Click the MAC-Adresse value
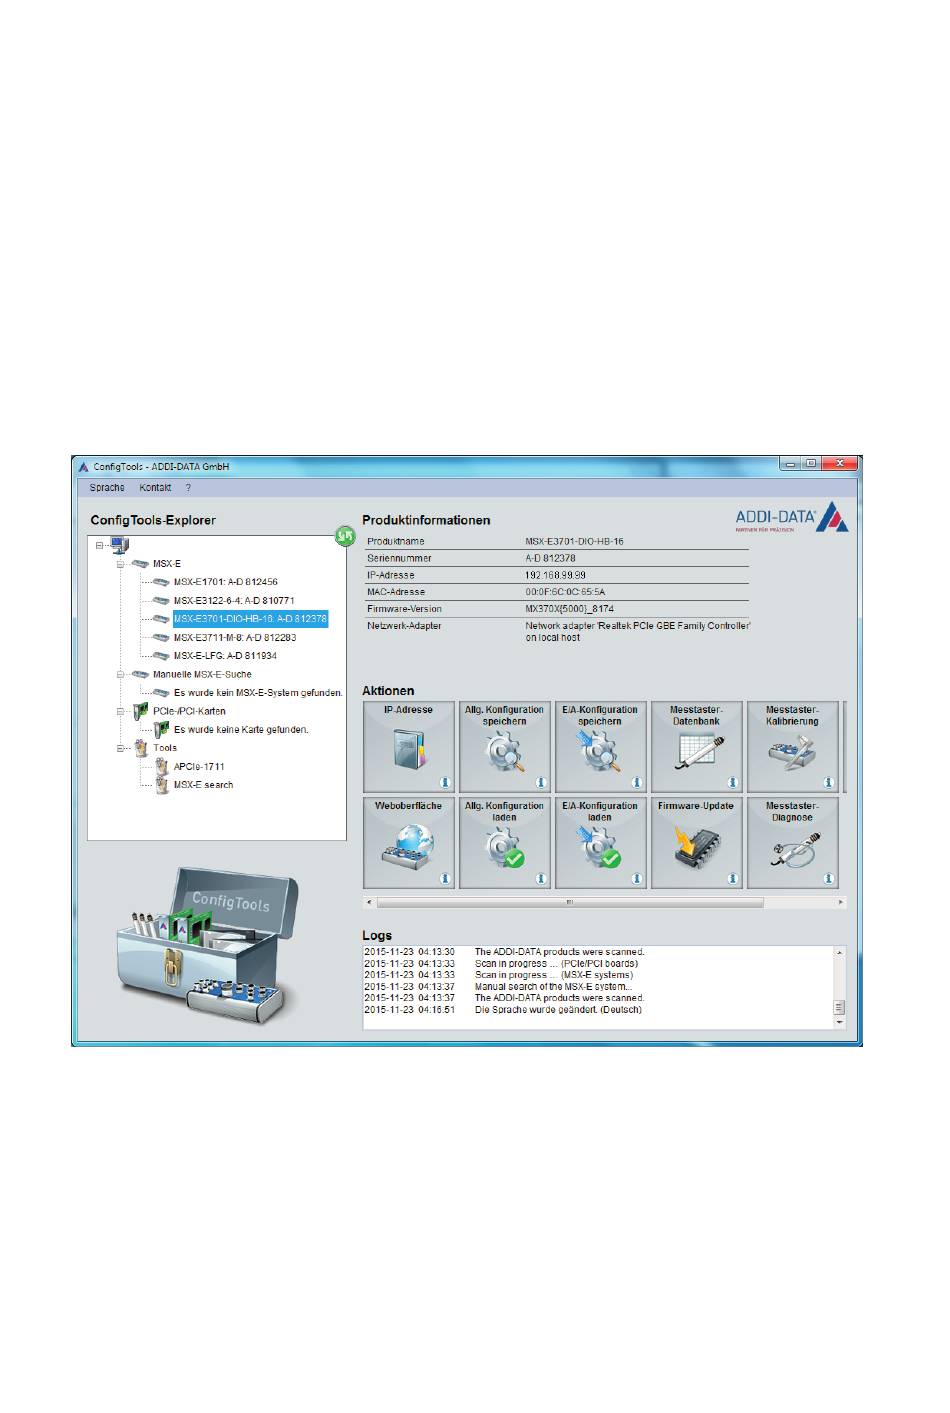 (x=565, y=592)
